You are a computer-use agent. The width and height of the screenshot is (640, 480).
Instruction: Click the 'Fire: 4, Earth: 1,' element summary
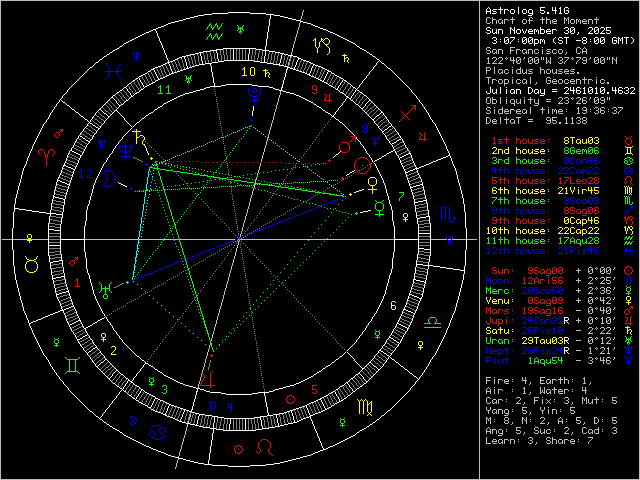[539, 381]
